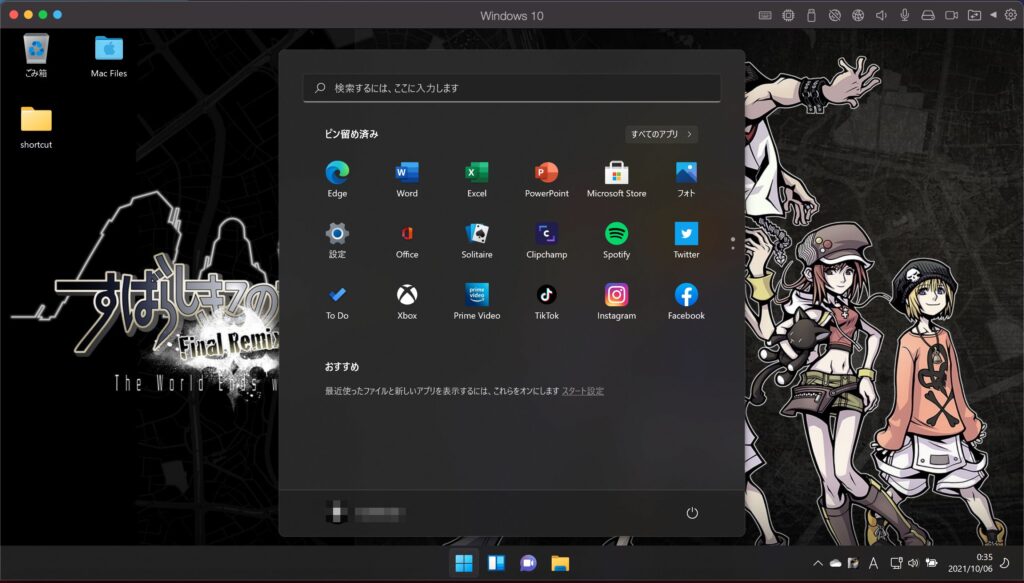The height and width of the screenshot is (583, 1024).
Task: Click the Windows Start button on taskbar
Action: coord(464,563)
